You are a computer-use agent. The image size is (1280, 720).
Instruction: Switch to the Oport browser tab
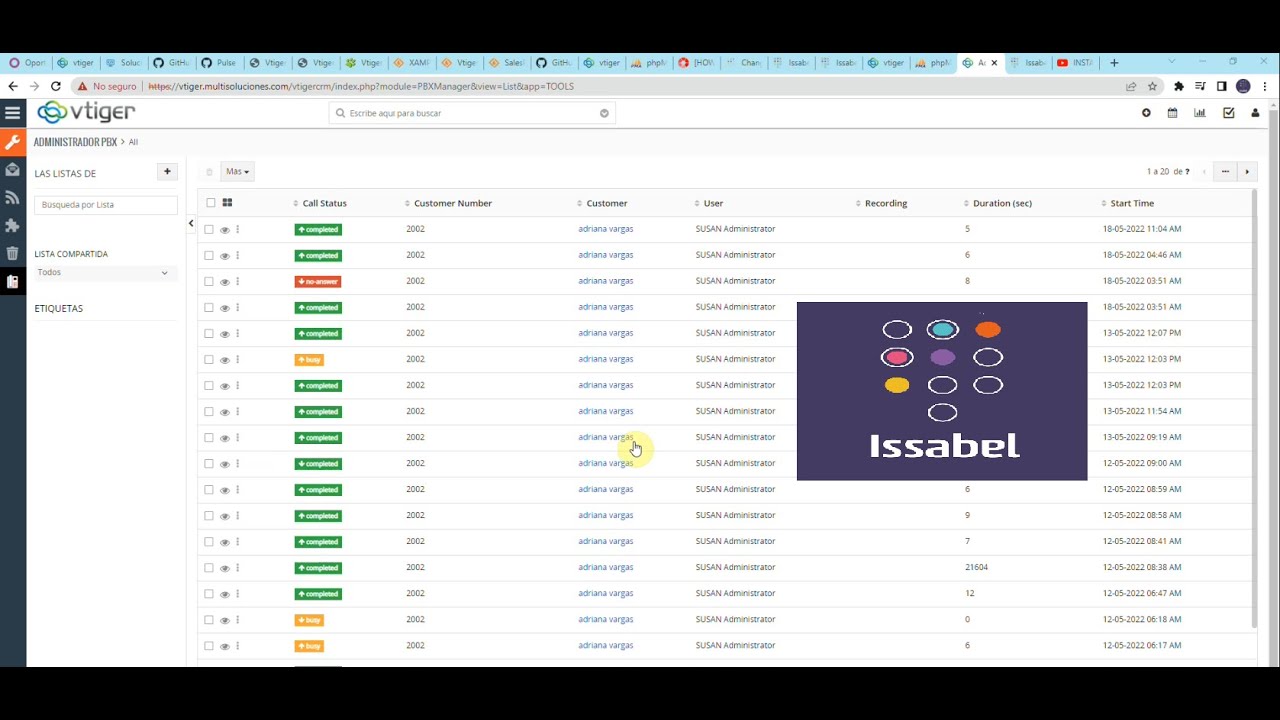click(x=29, y=63)
